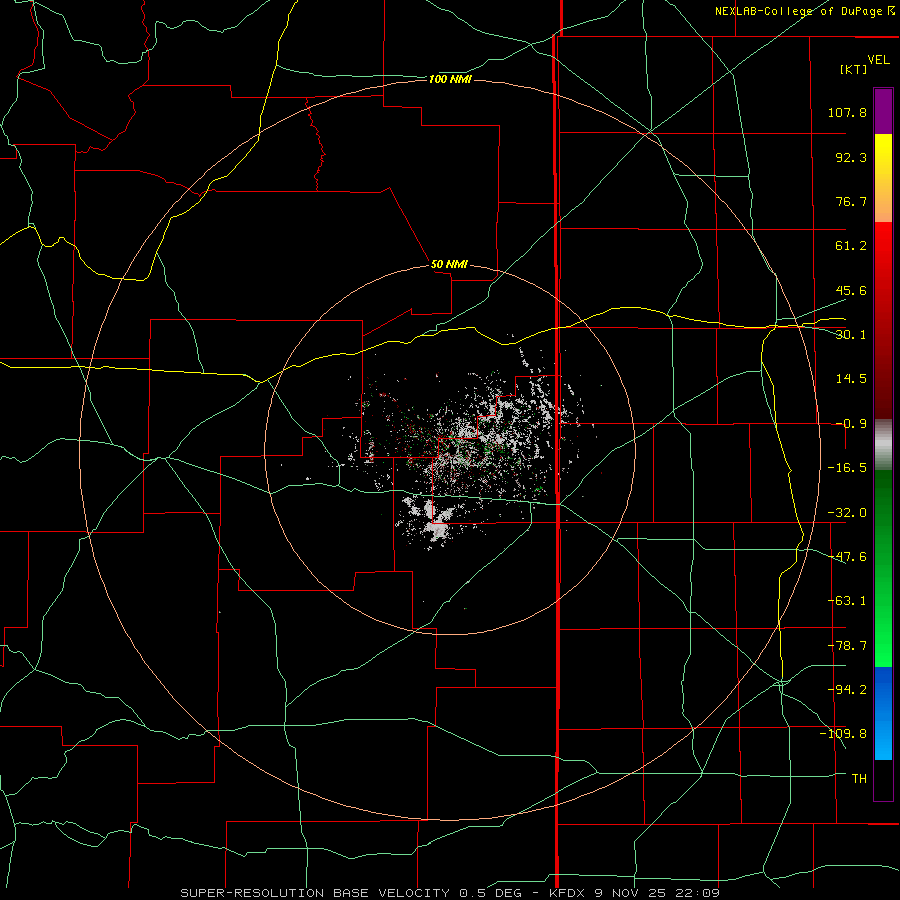The height and width of the screenshot is (900, 900).
Task: Click the 107.8 legend value
Action: pyautogui.click(x=847, y=112)
